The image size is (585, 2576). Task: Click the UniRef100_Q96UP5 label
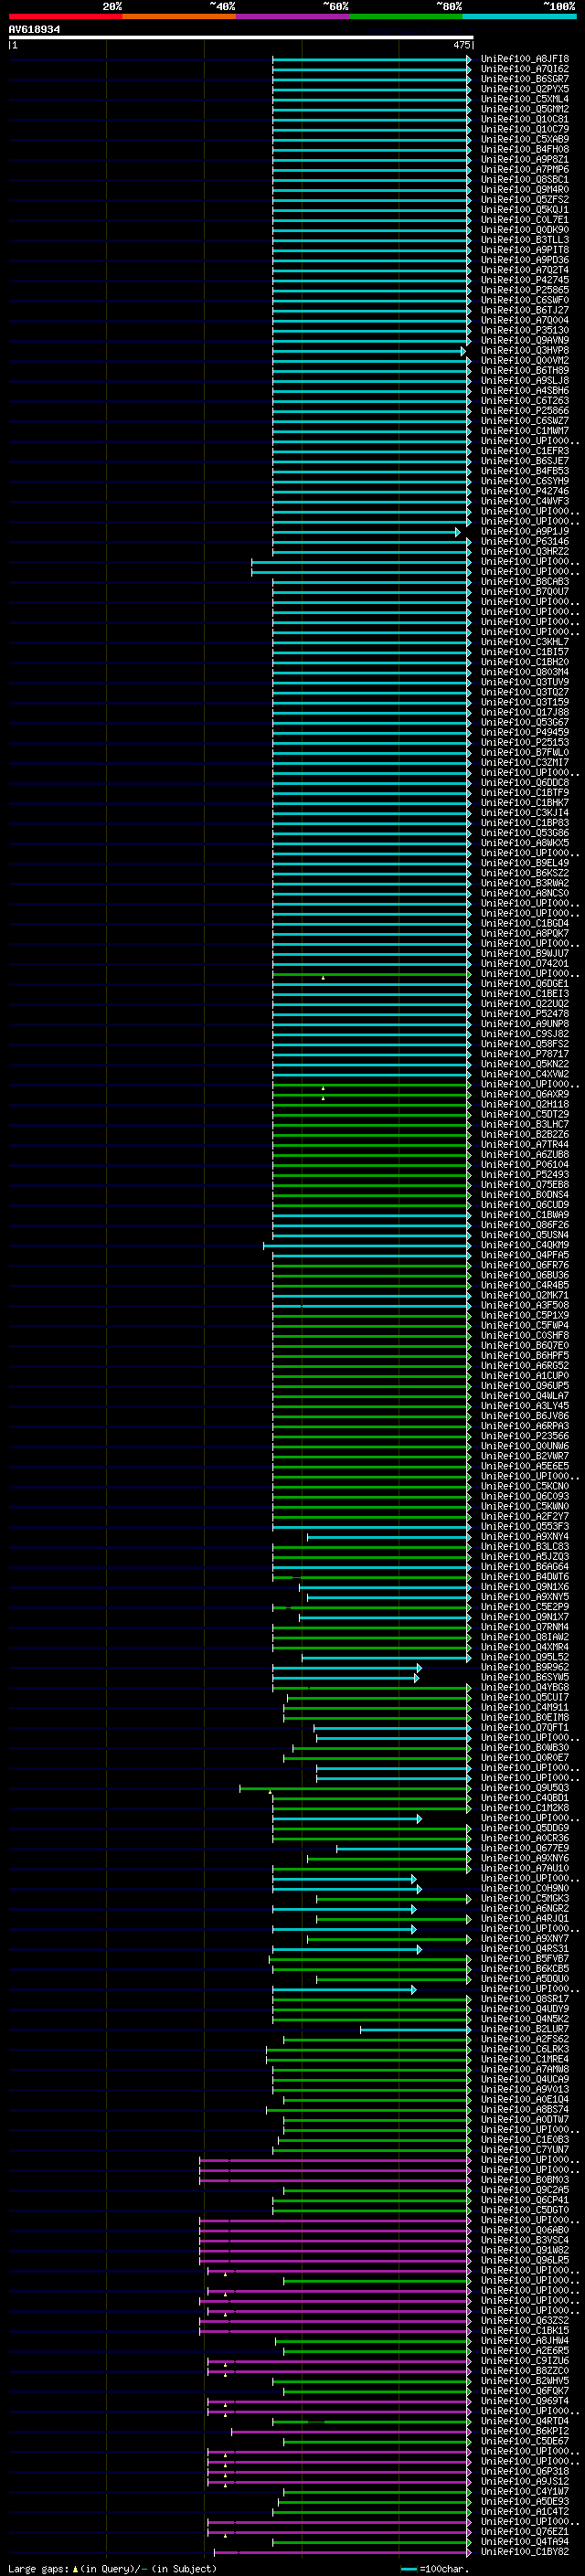coord(525,1386)
